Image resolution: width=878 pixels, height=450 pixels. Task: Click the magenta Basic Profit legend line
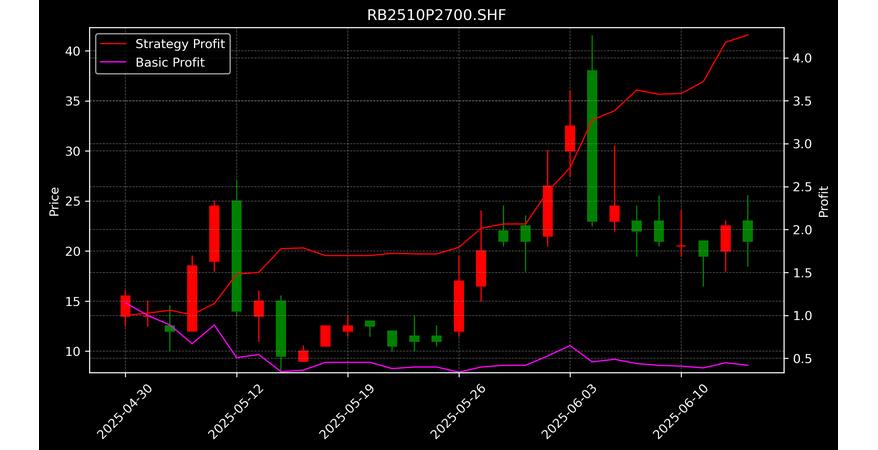click(x=114, y=62)
